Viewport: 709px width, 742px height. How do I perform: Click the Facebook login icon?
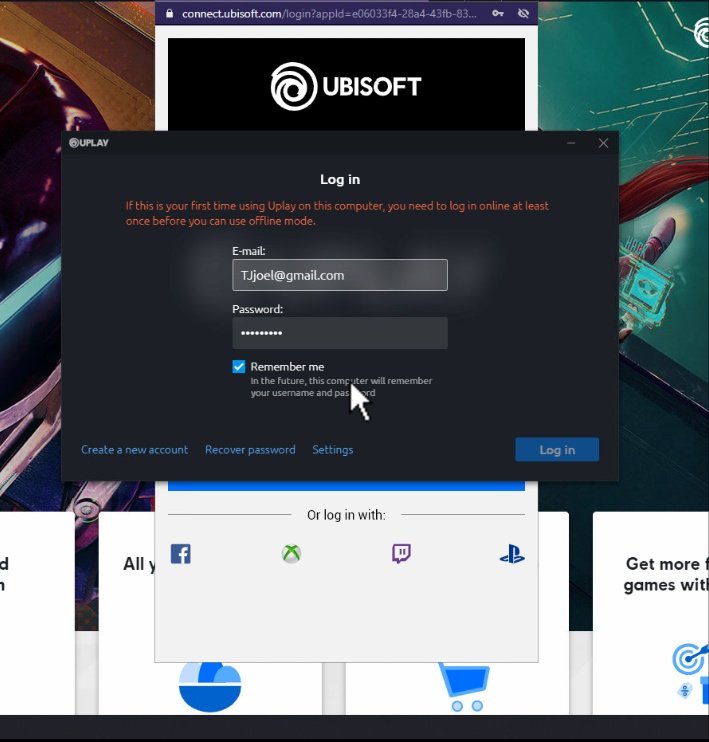(x=180, y=554)
